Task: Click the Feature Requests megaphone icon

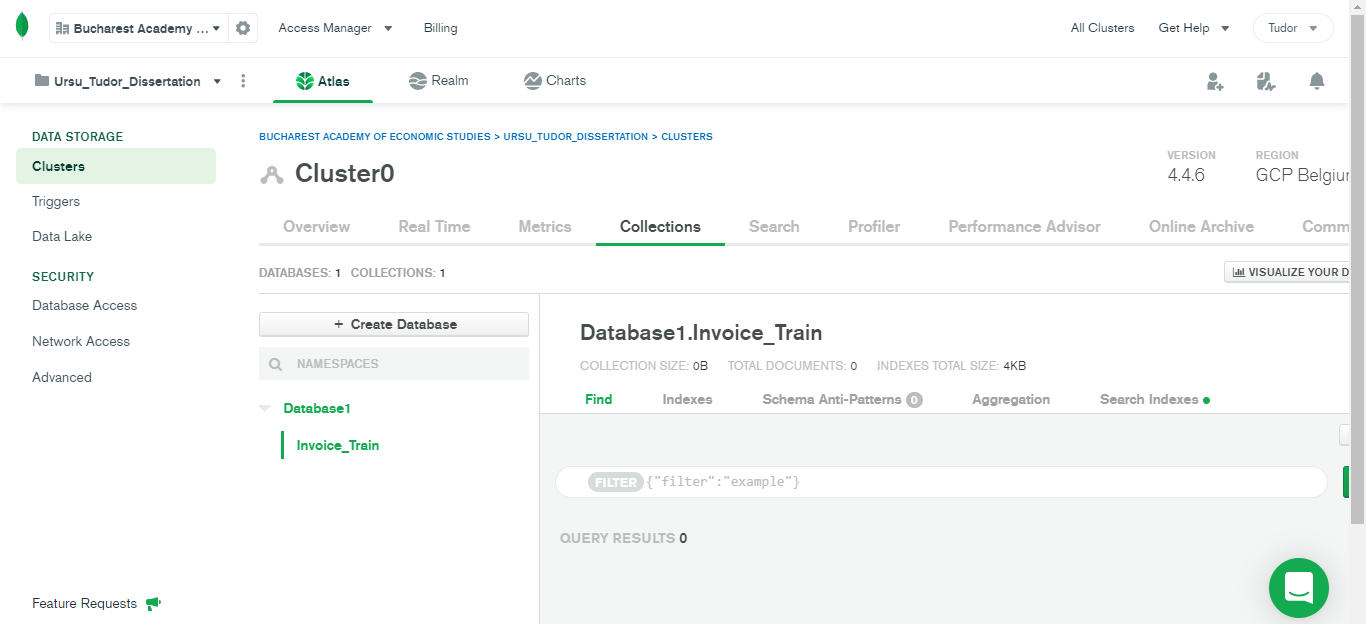Action: coord(153,603)
